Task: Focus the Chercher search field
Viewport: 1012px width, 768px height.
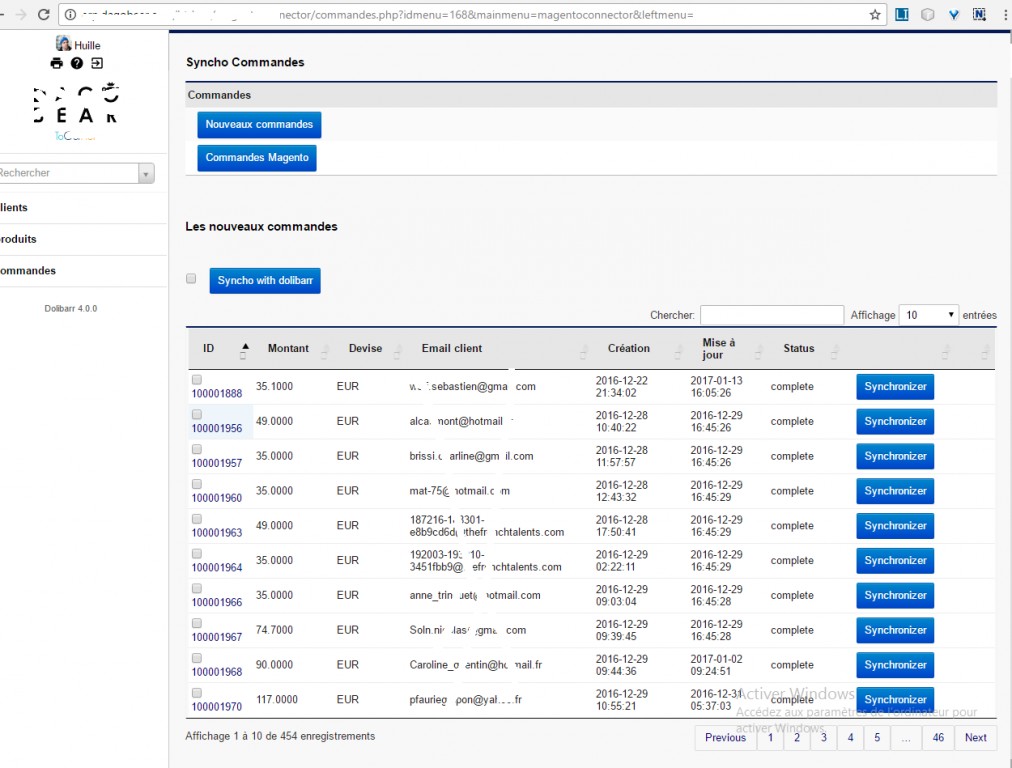Action: [771, 315]
